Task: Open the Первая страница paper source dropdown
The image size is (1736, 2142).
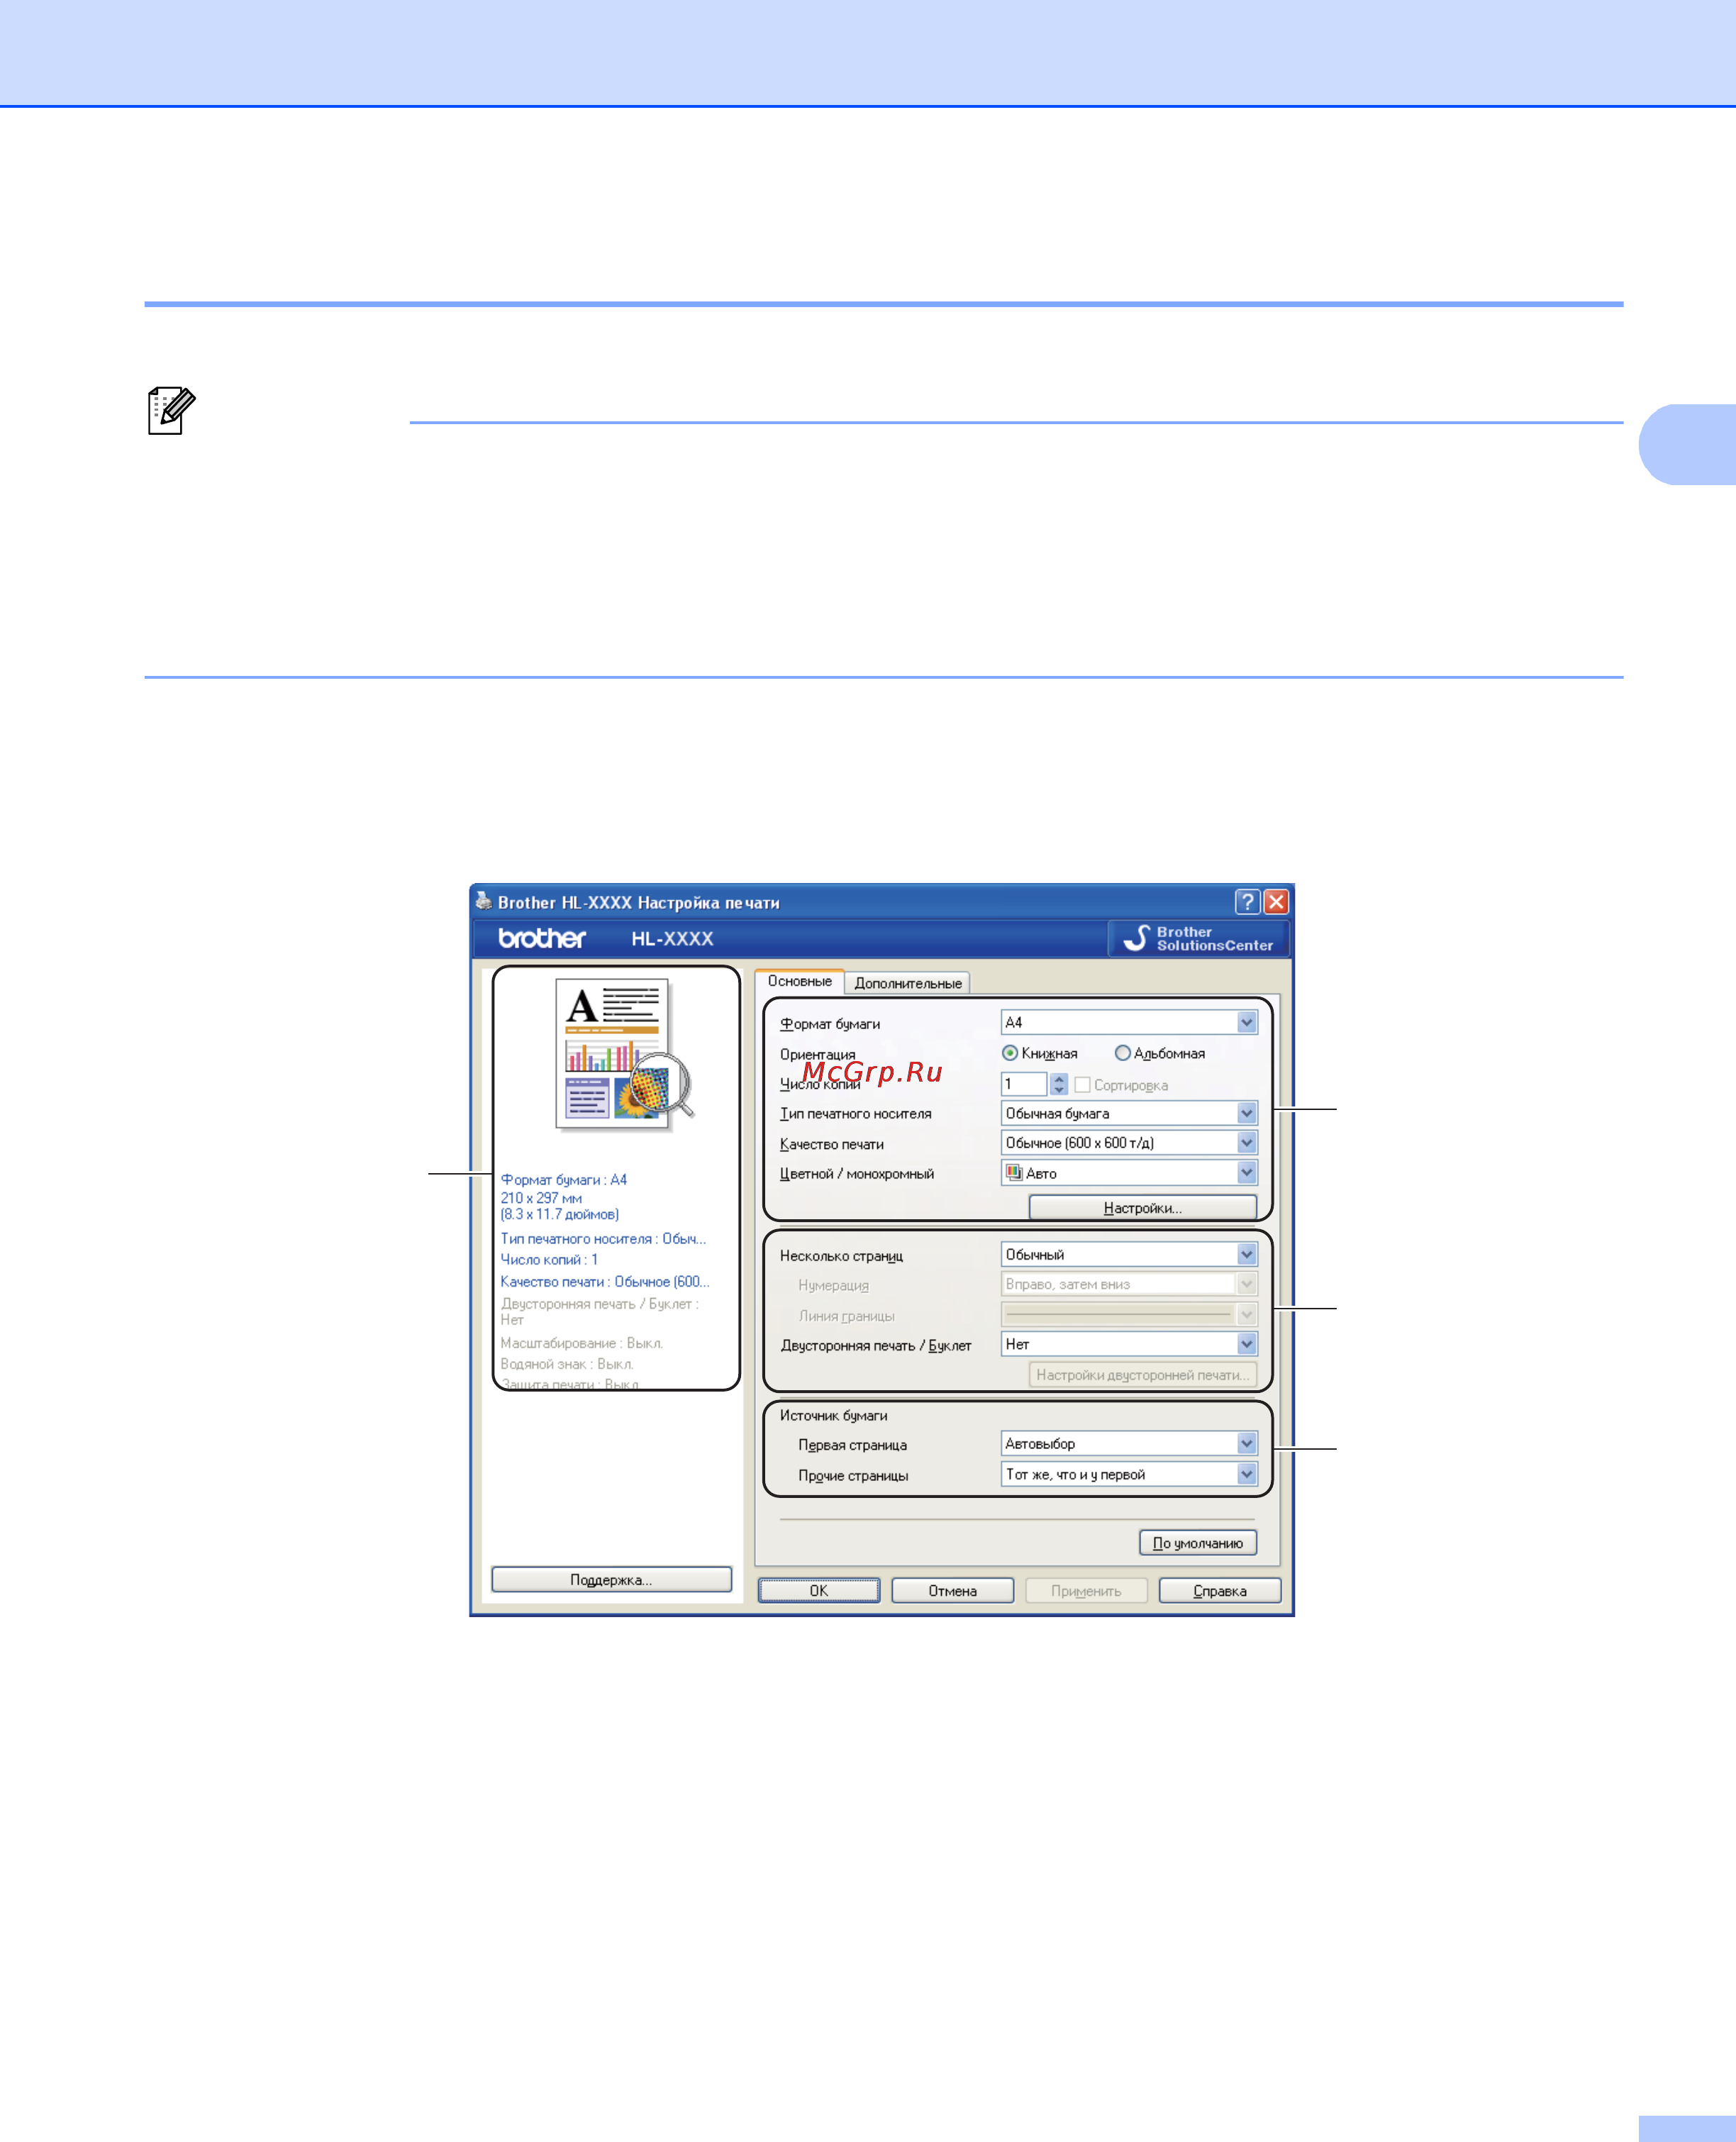Action: [x=1129, y=1444]
